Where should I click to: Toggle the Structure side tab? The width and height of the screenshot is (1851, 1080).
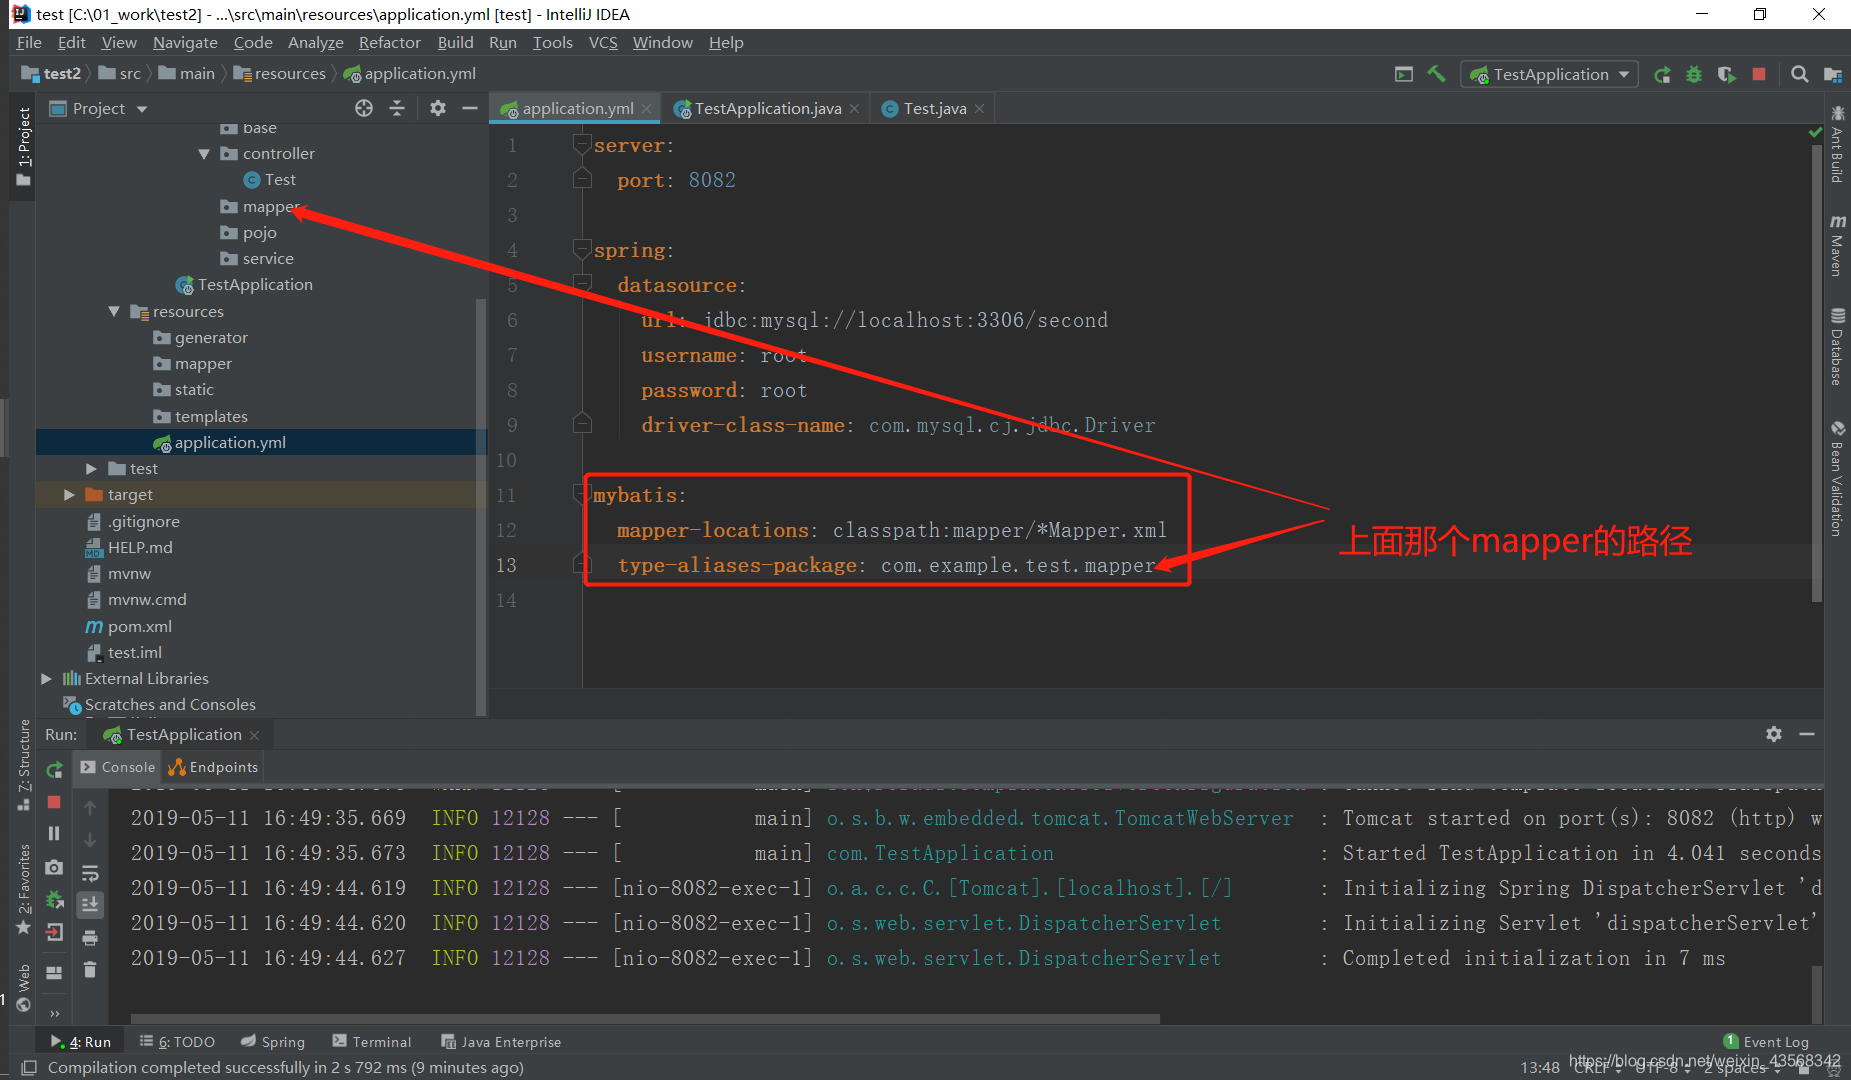[x=24, y=765]
